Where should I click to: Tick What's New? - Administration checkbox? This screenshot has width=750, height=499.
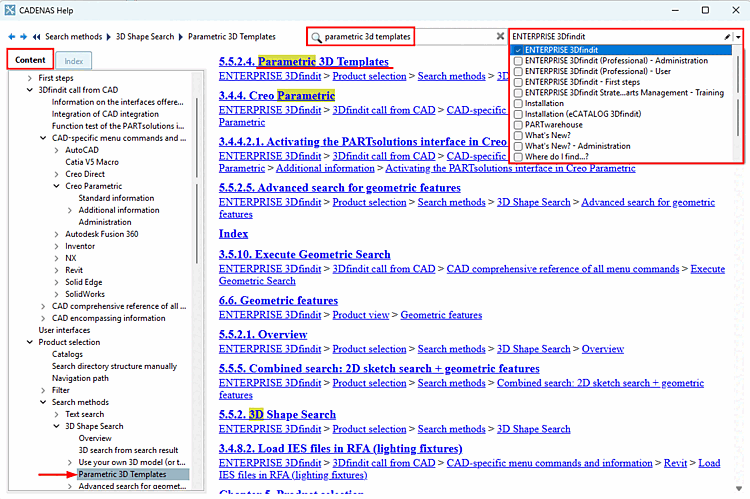[518, 146]
